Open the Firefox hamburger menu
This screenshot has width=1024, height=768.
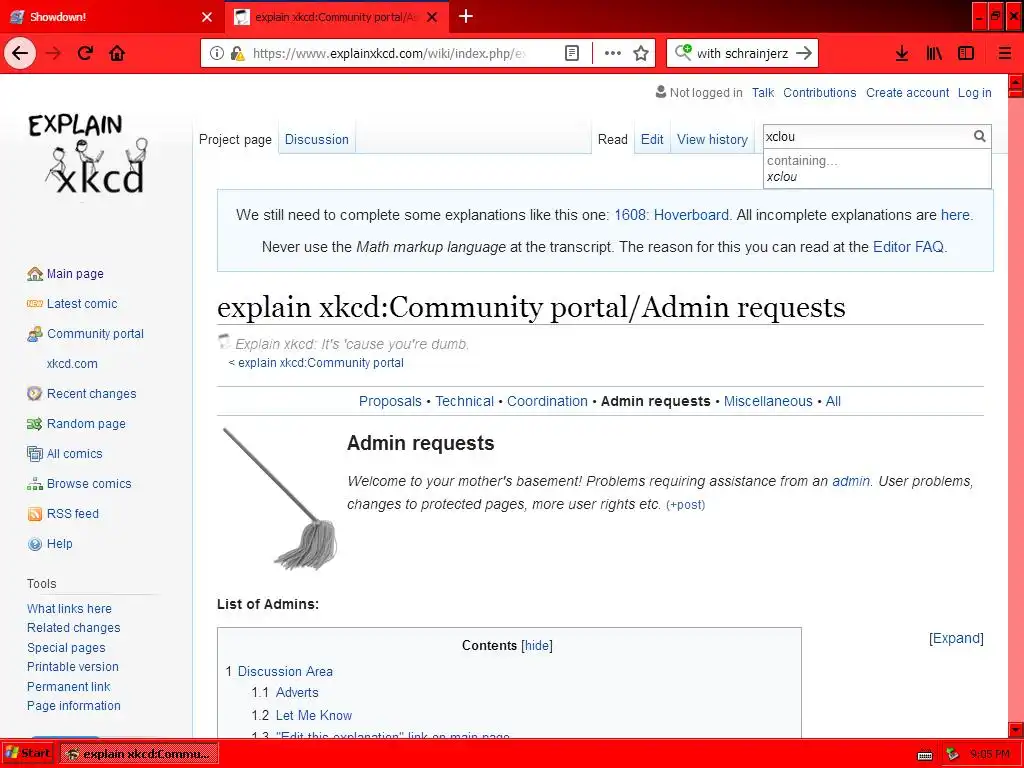(1005, 54)
